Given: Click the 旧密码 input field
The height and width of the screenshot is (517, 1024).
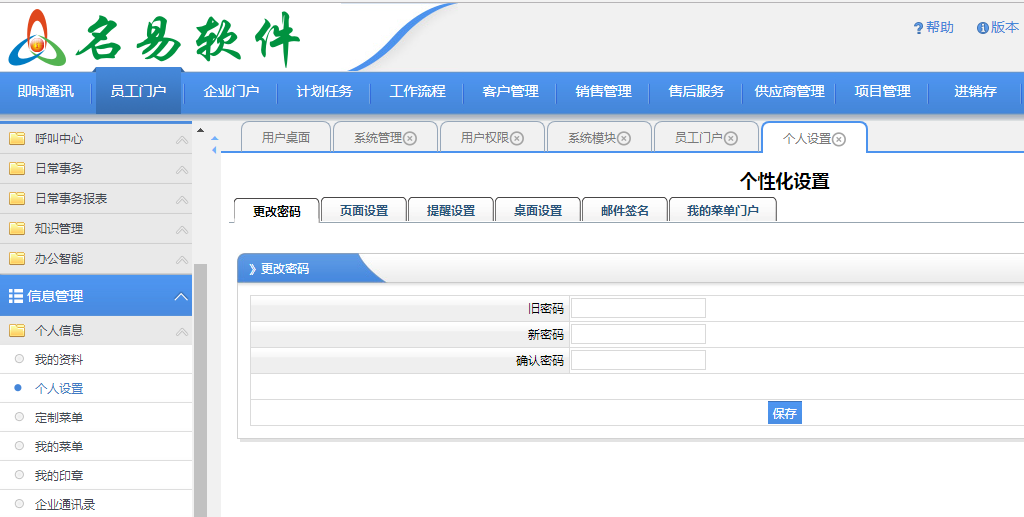Looking at the screenshot, I should pos(638,308).
